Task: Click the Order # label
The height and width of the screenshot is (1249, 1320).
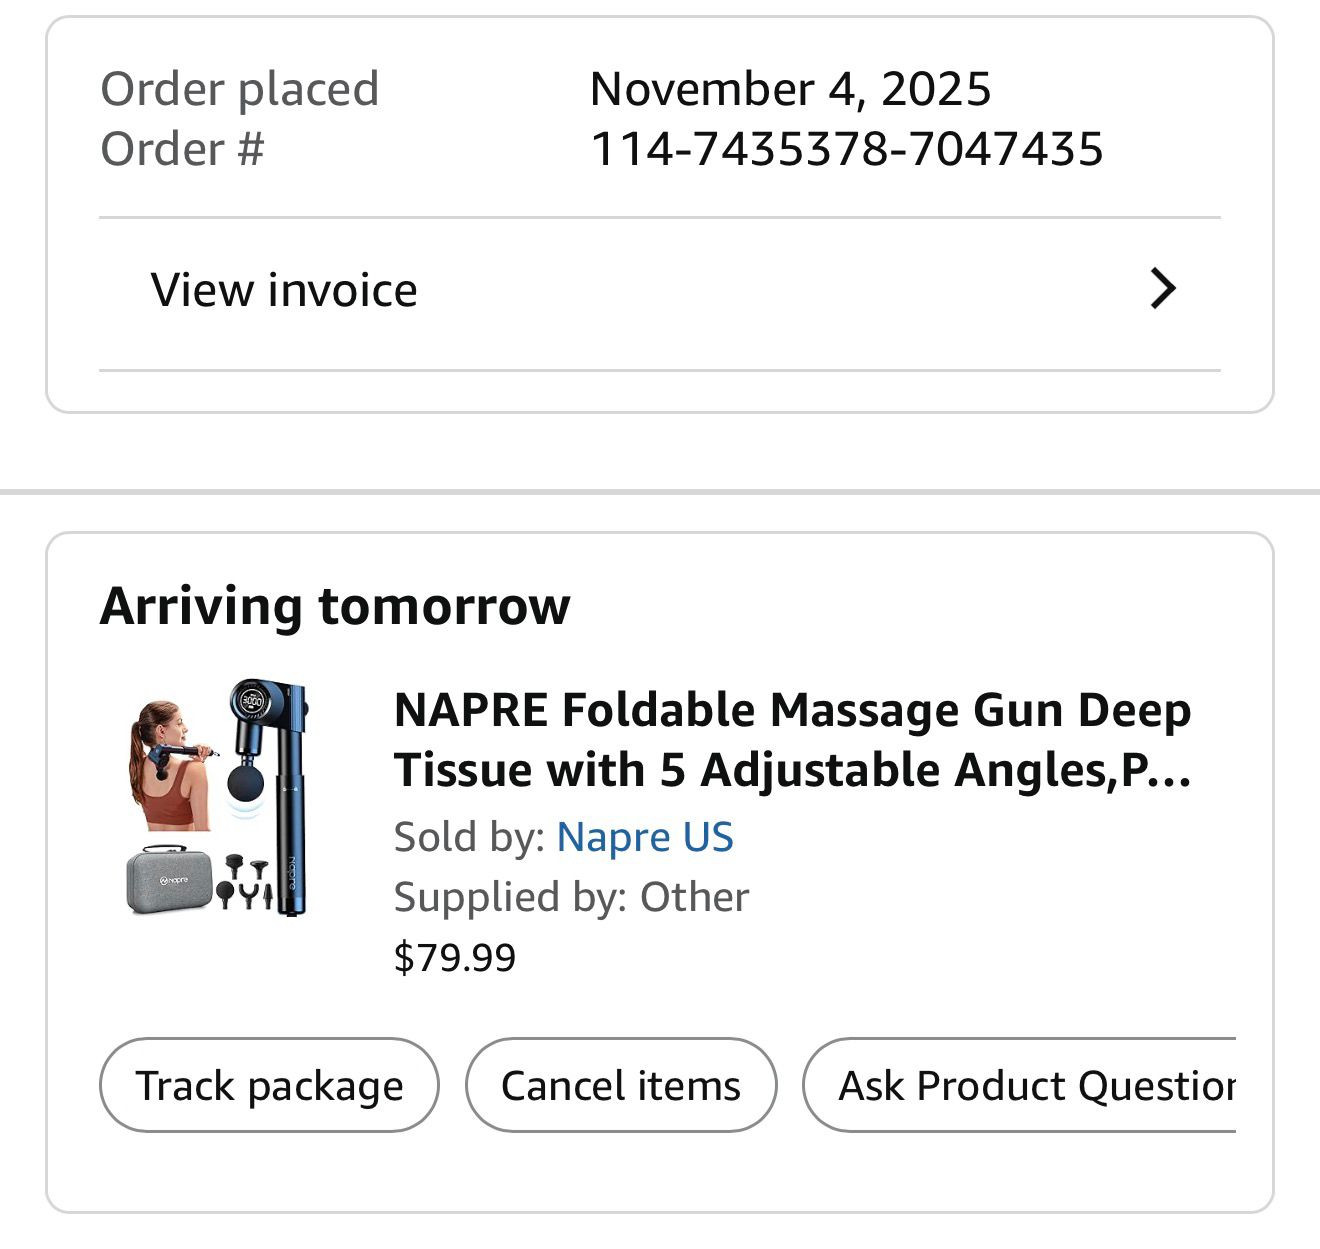Action: coord(182,149)
